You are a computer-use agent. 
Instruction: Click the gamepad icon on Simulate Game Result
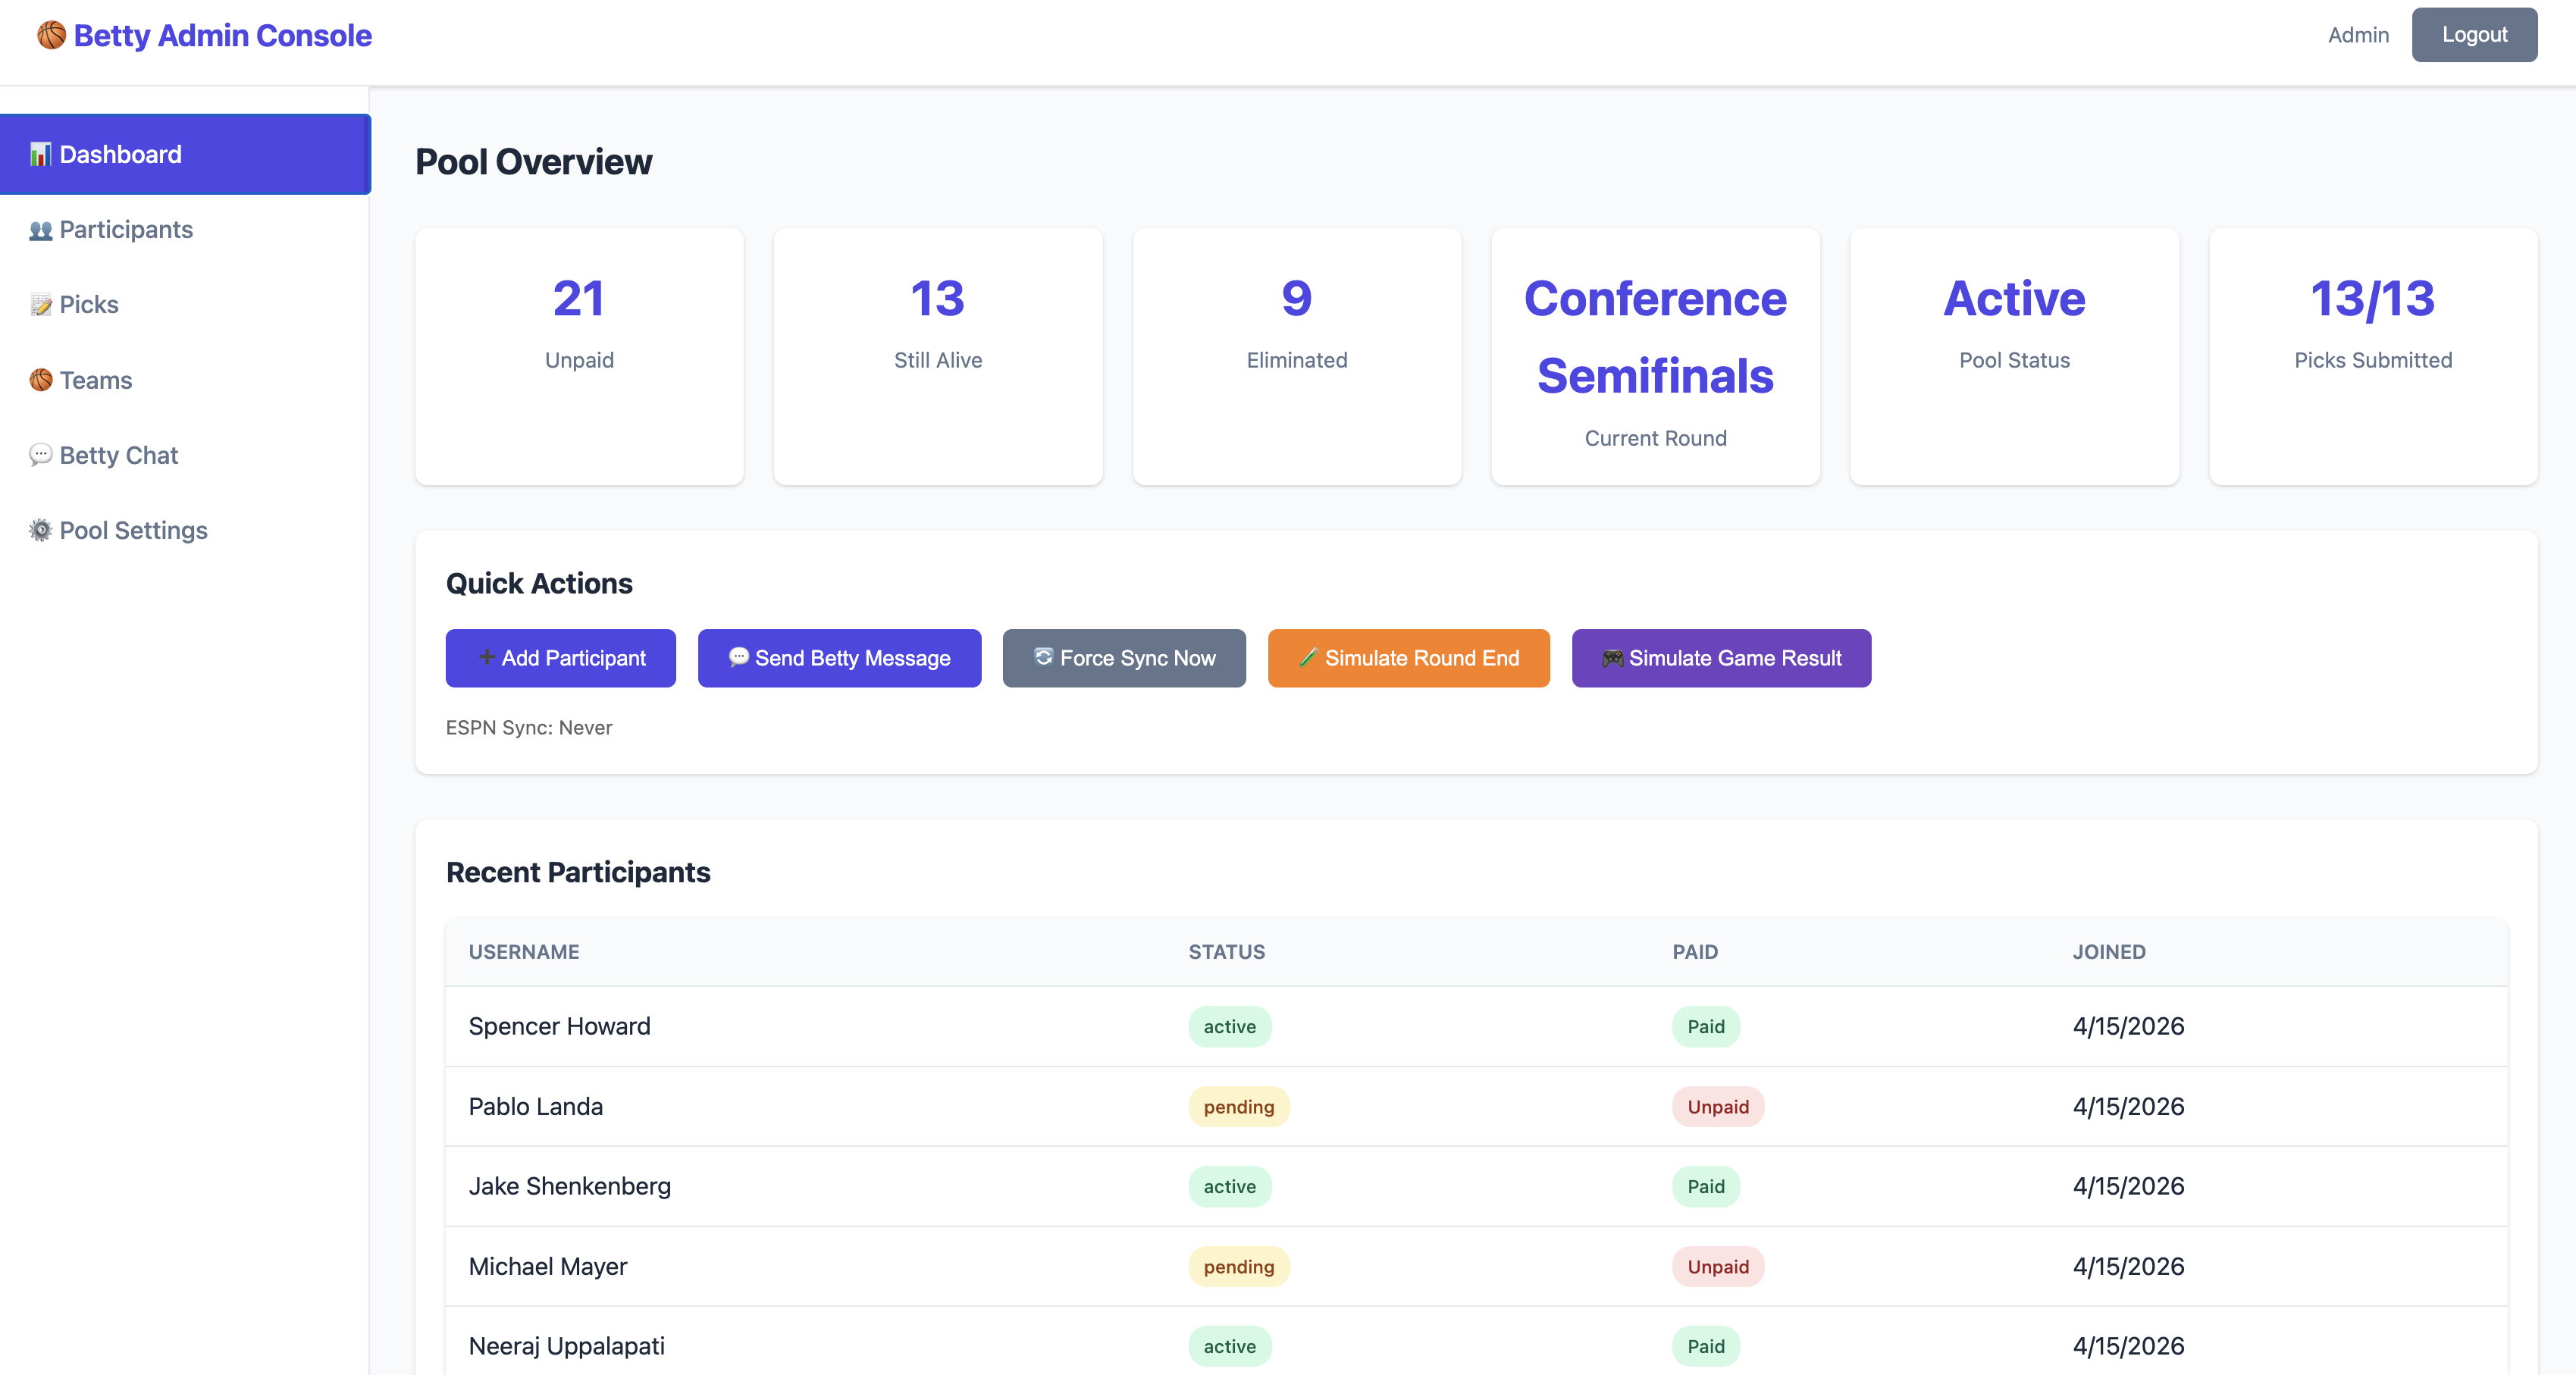[1613, 658]
